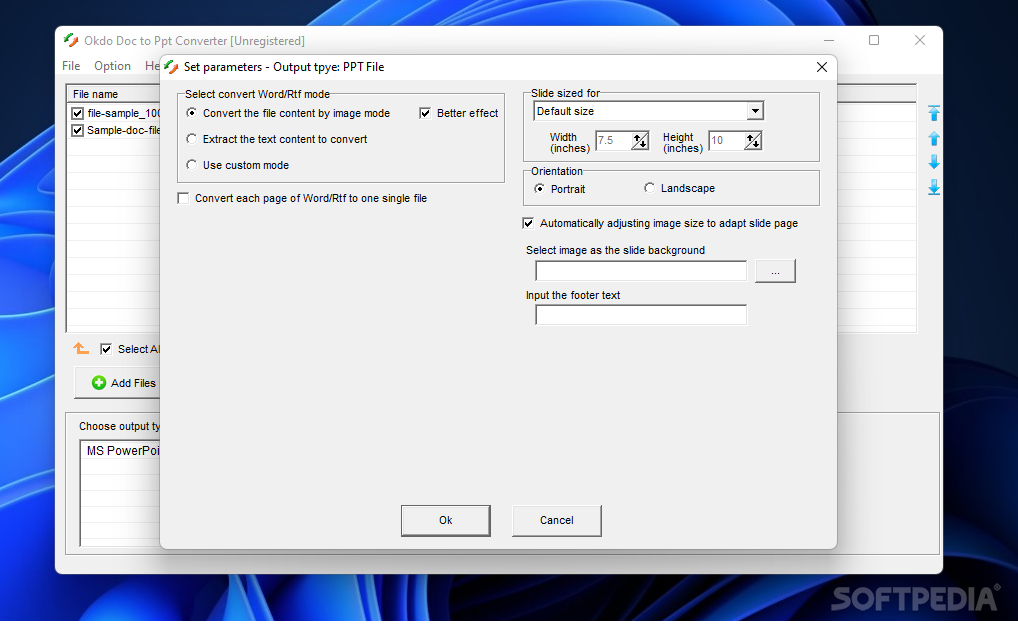Click the Width inches spinner arrows
Image resolution: width=1018 pixels, height=626 pixels.
click(x=639, y=141)
